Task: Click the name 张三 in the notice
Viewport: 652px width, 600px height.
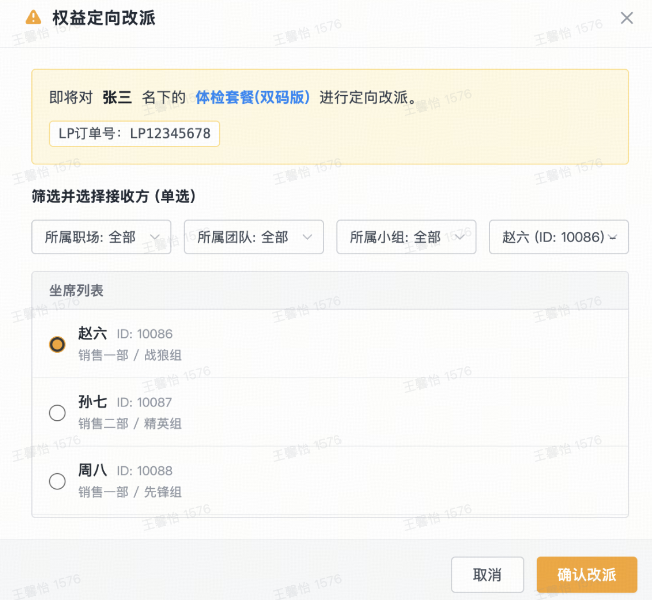Action: coord(117,98)
